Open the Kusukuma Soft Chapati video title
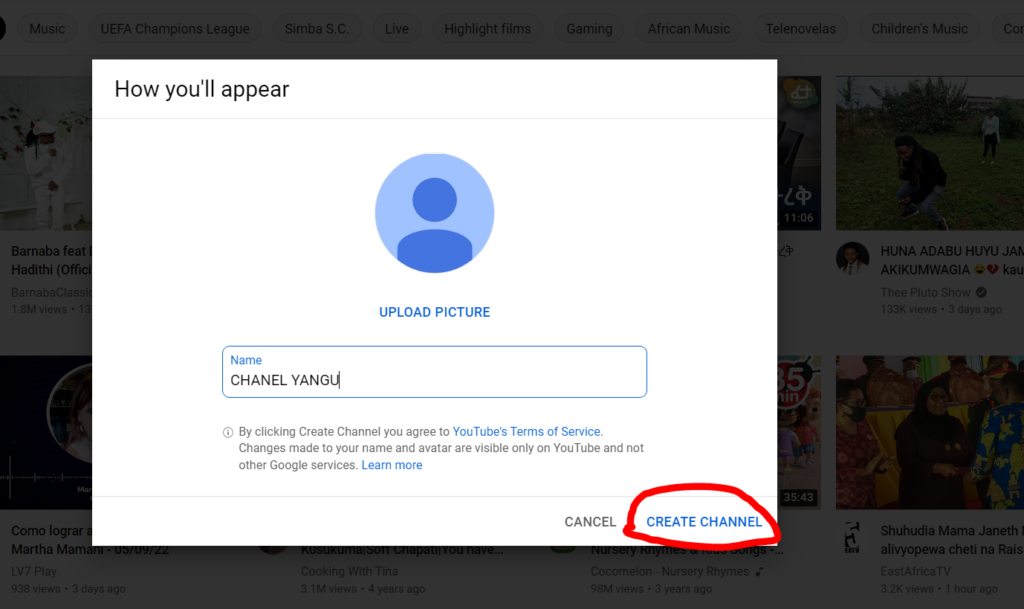The image size is (1024, 609). [402, 550]
